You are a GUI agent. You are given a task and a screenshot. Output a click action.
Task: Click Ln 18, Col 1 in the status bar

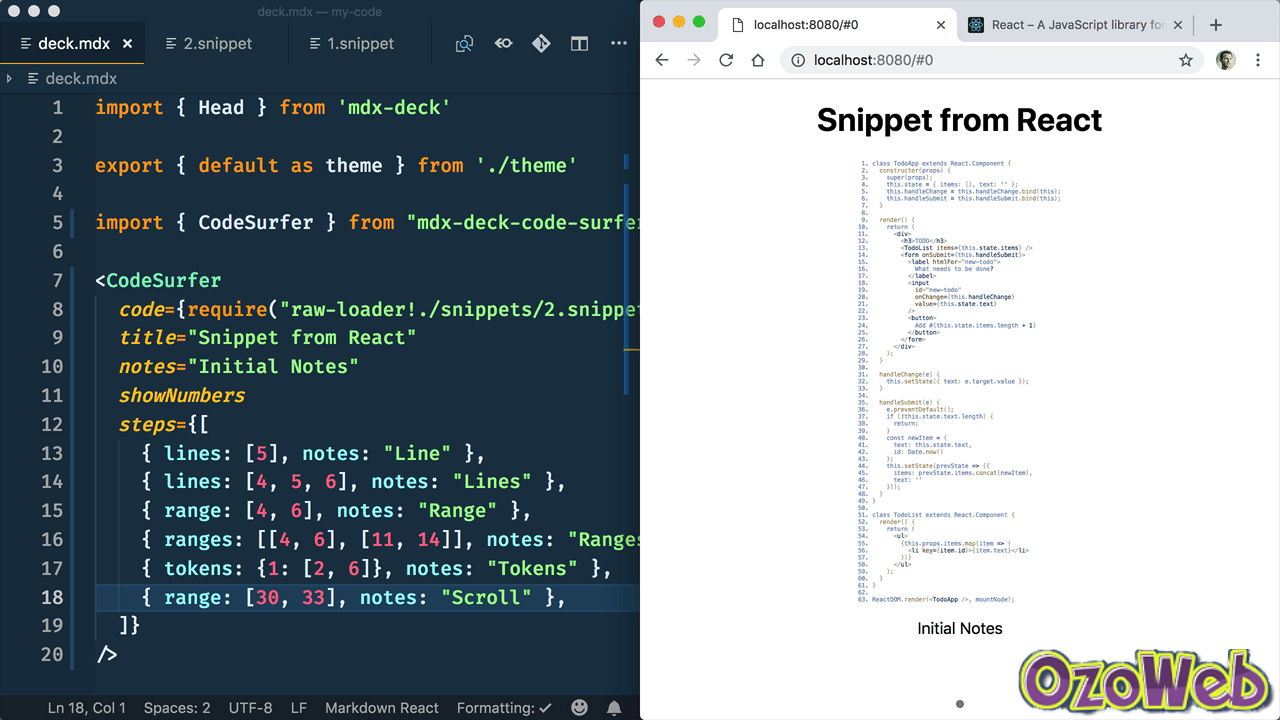coord(87,708)
